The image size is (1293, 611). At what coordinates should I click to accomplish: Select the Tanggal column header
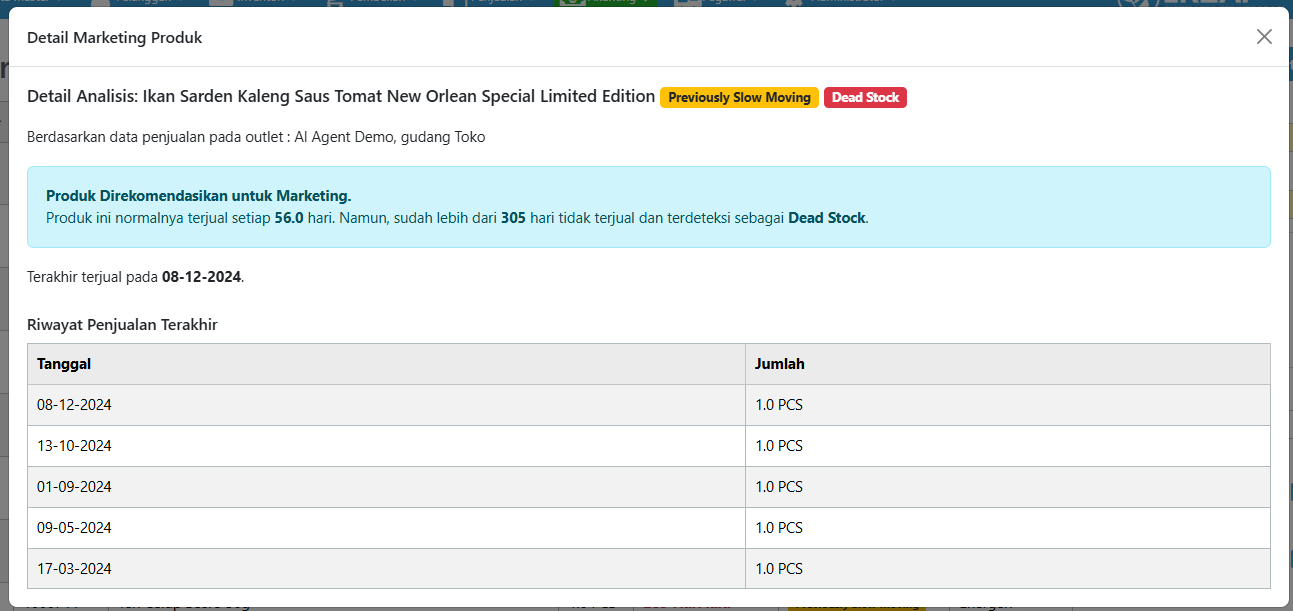tap(64, 364)
